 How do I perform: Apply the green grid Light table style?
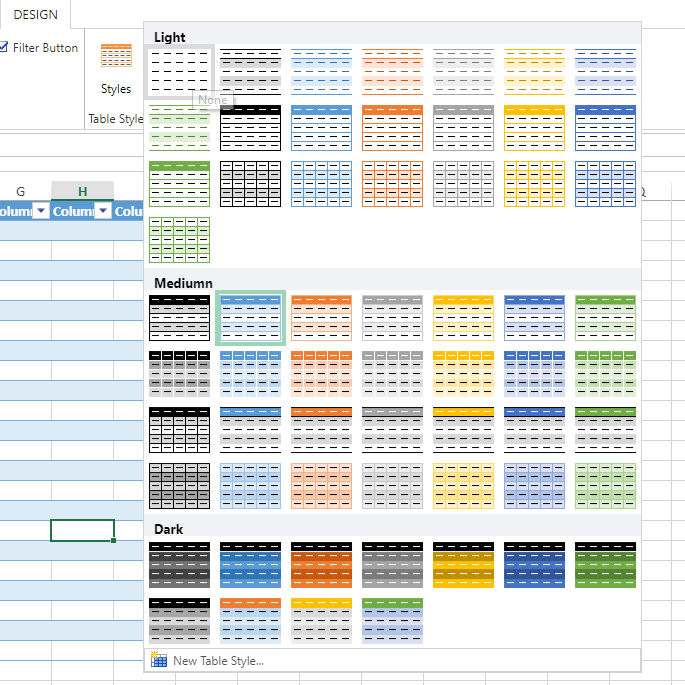[179, 240]
